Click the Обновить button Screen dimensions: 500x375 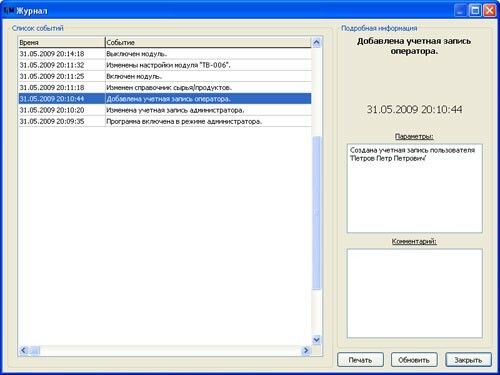point(414,360)
